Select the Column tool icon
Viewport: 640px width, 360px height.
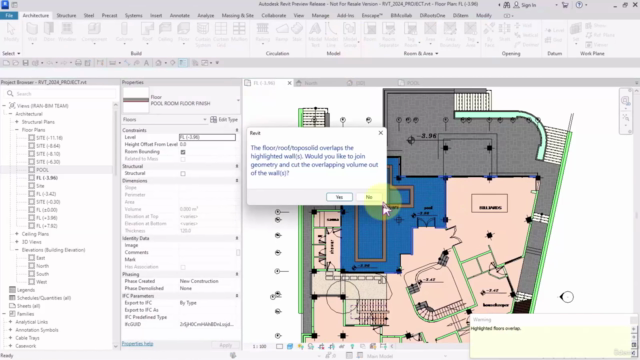(x=124, y=29)
